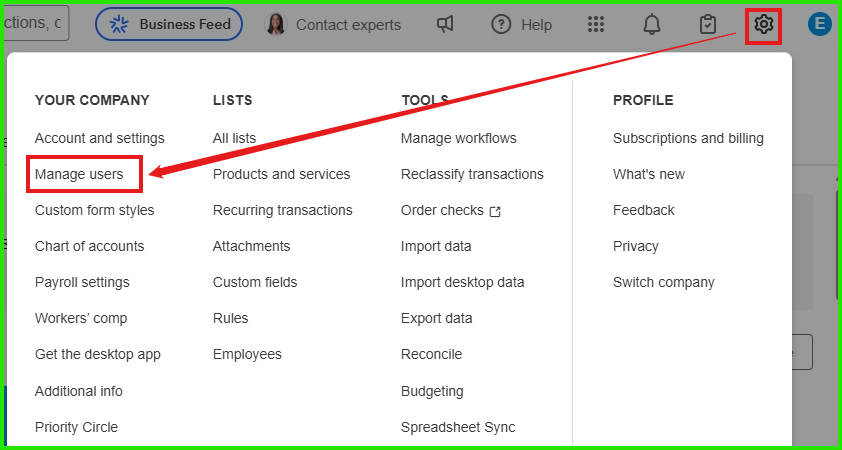Open Chart of accounts
842x450 pixels.
[x=90, y=246]
